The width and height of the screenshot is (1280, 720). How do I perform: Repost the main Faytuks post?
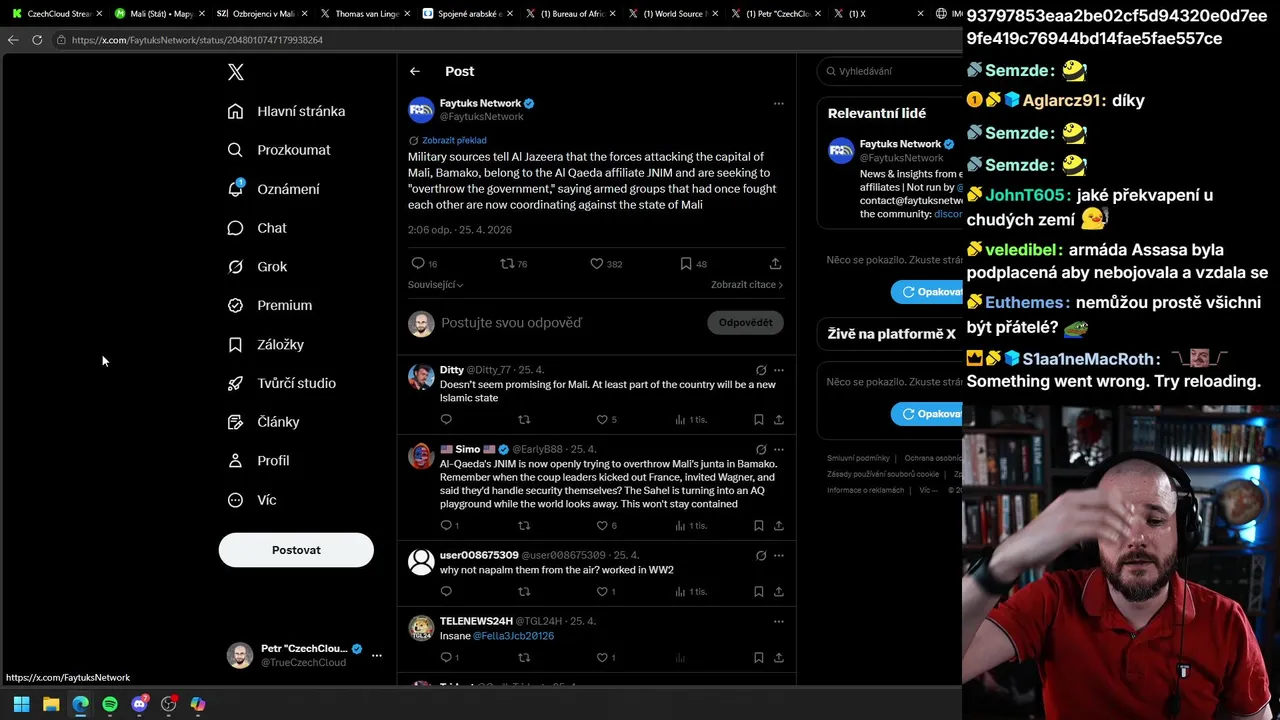coord(507,263)
